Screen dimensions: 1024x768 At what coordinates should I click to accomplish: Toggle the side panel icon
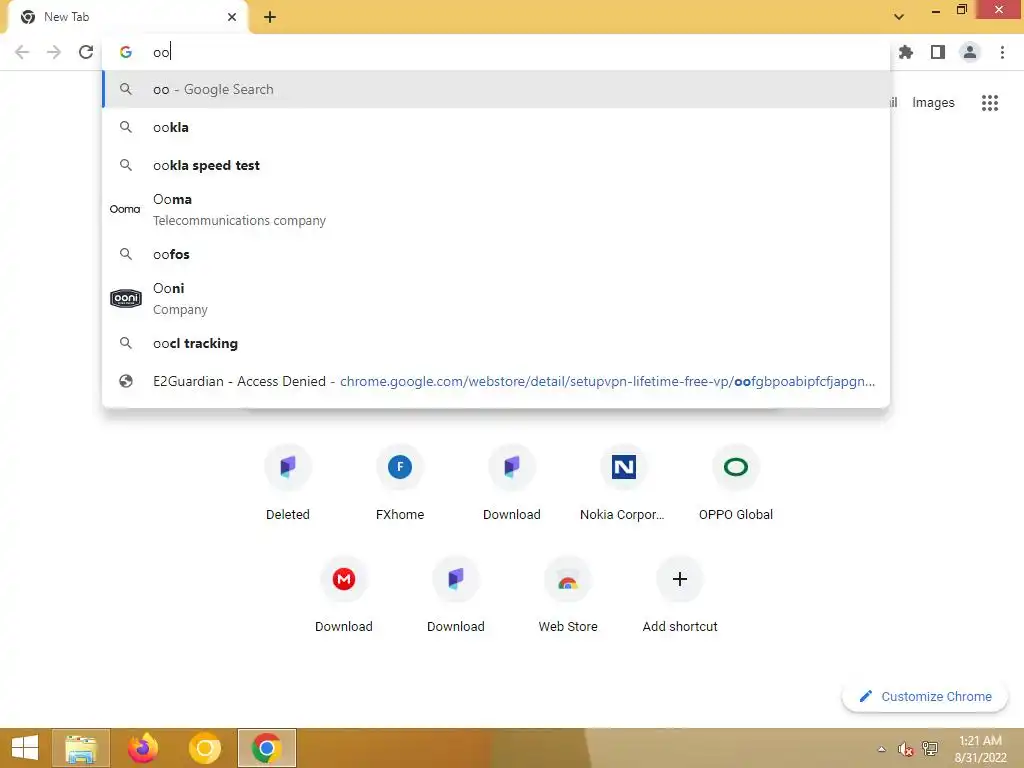[x=938, y=52]
